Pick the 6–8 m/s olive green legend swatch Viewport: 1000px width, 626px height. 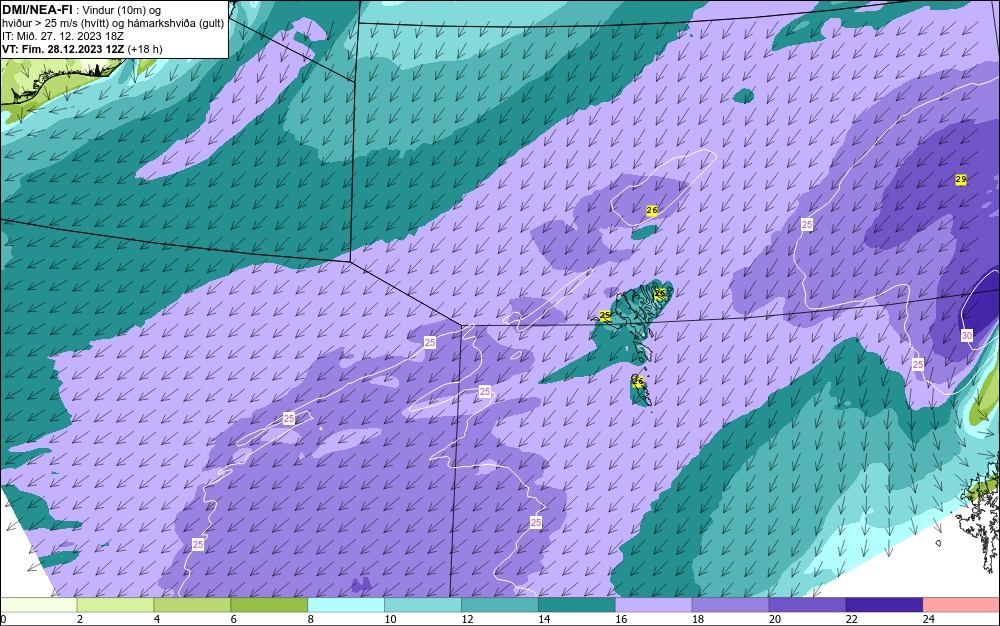click(269, 605)
